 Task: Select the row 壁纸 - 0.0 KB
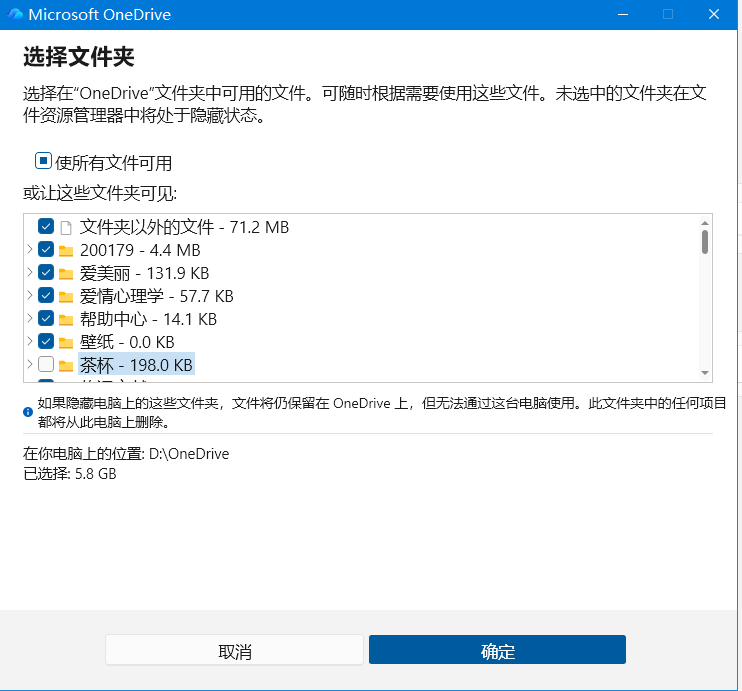click(x=127, y=342)
